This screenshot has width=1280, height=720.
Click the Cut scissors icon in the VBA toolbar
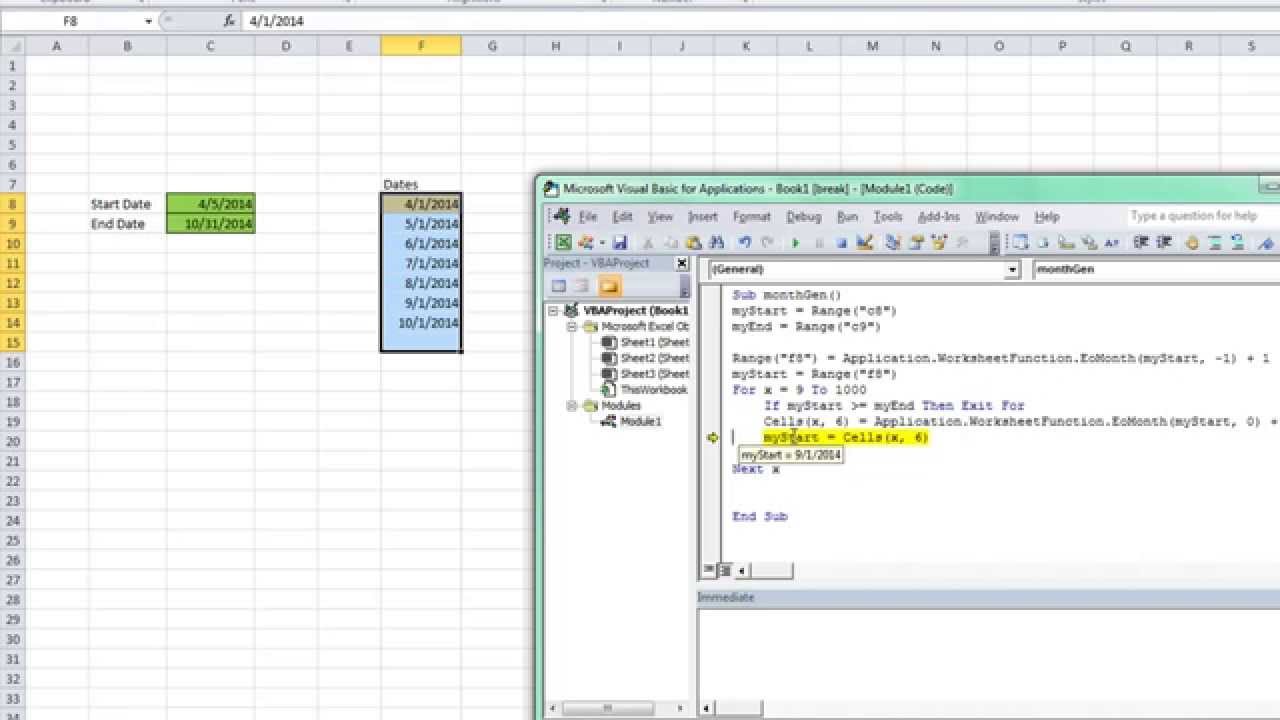tap(648, 242)
